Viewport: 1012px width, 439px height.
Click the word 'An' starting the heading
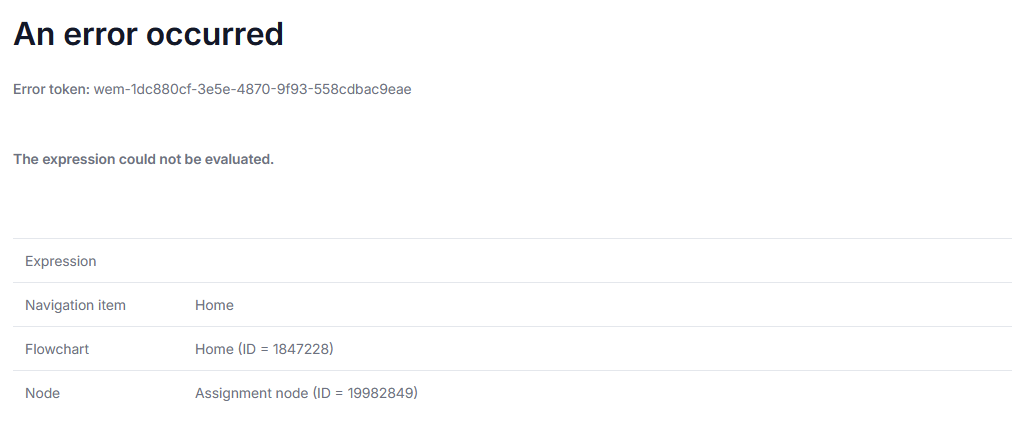(32, 34)
